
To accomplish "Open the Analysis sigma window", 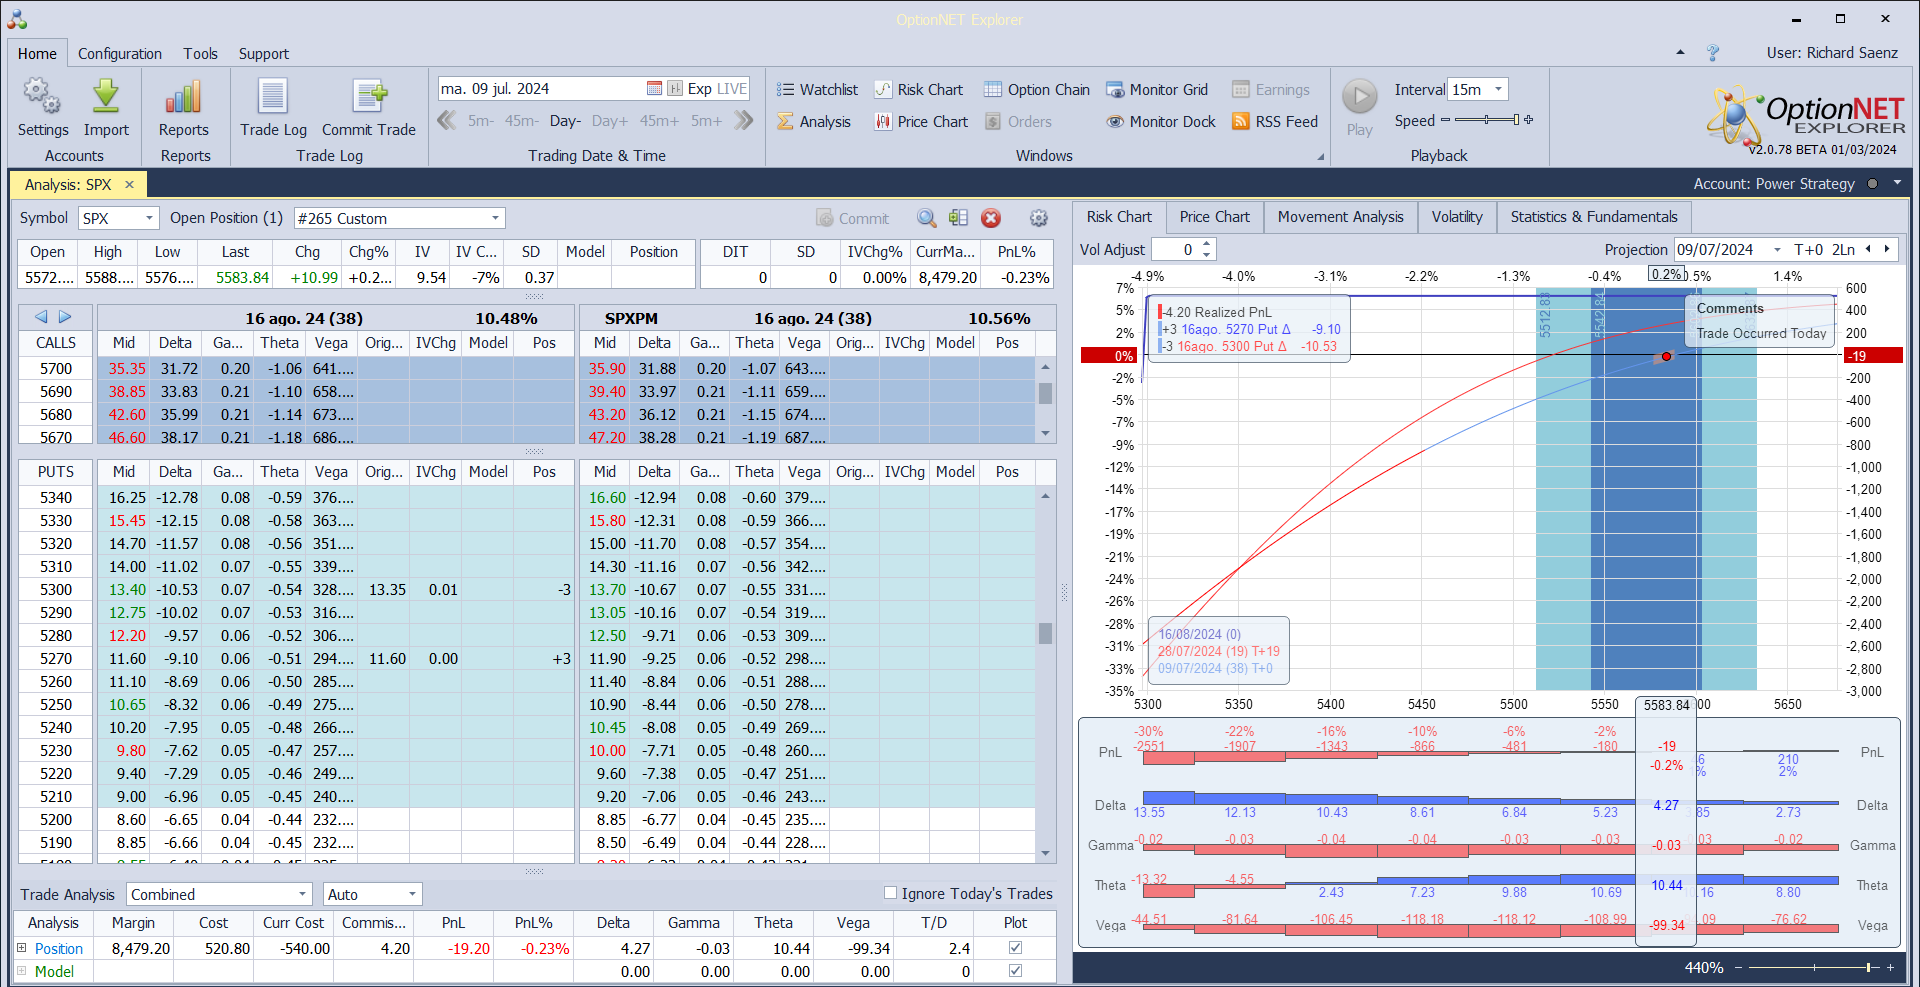I will (x=814, y=122).
